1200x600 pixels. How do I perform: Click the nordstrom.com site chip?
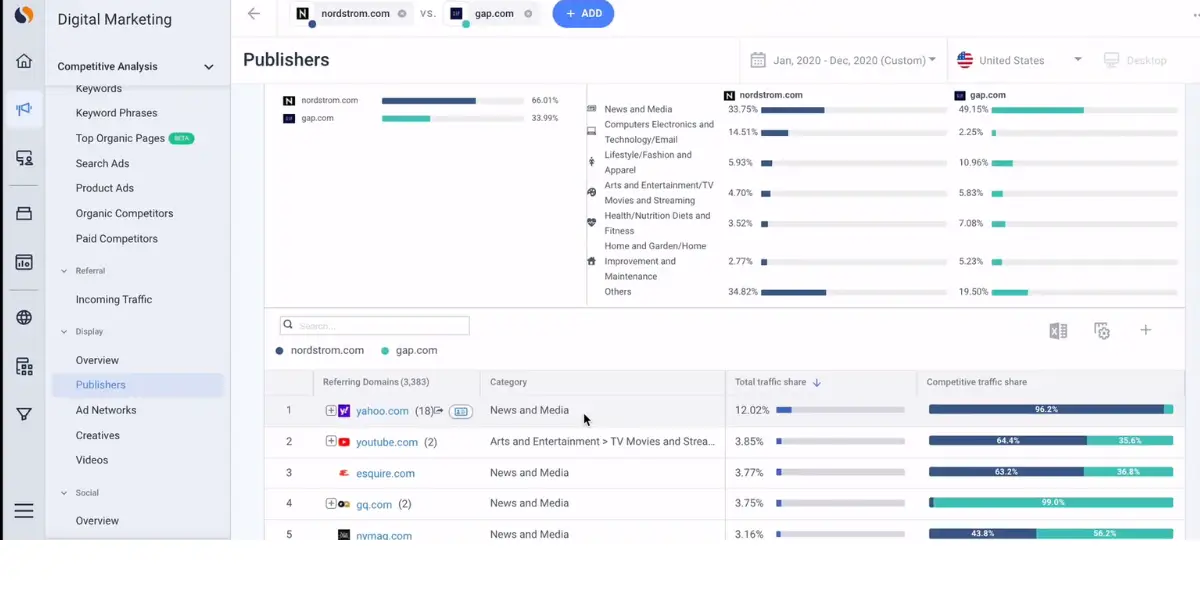point(351,14)
